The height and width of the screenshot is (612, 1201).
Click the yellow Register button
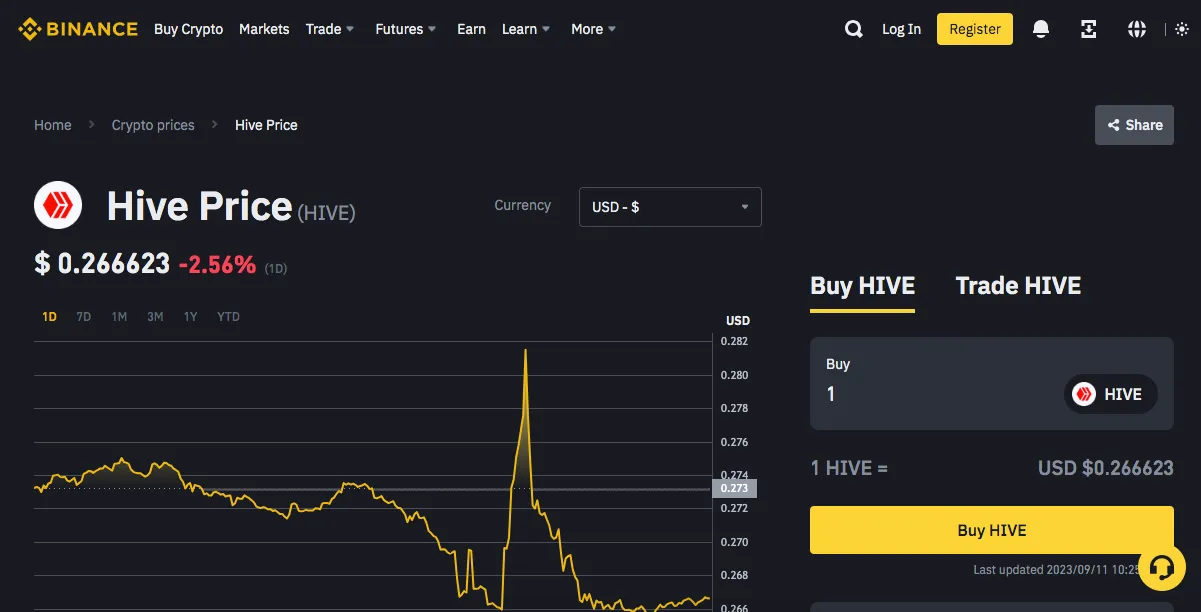click(x=975, y=29)
